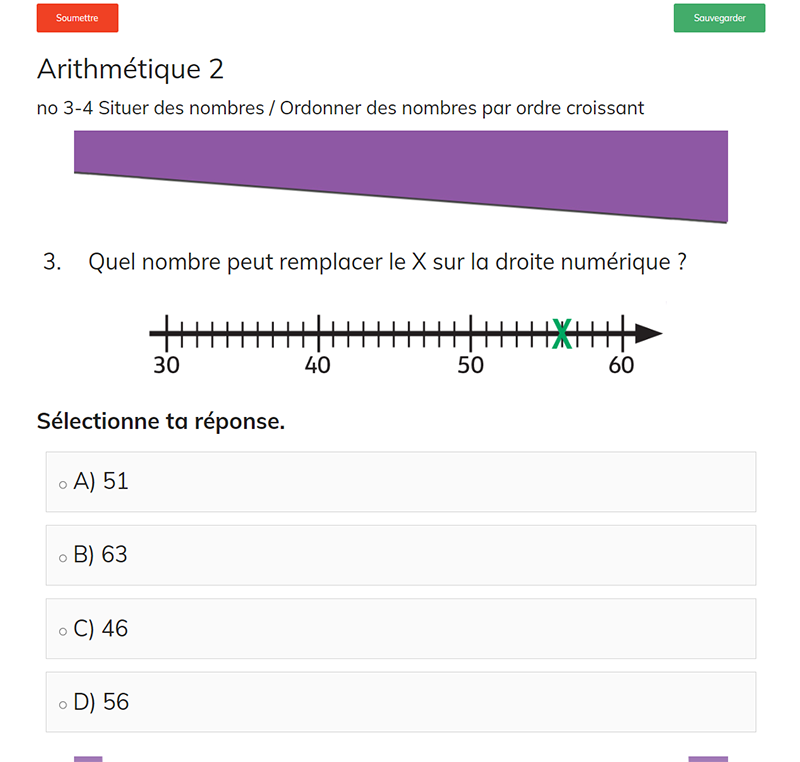Select radio option D) 56

coord(63,705)
